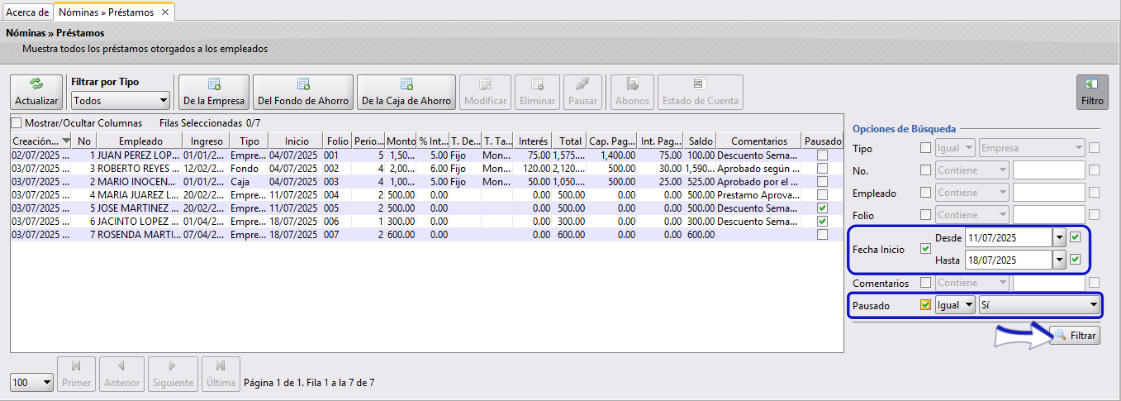The height and width of the screenshot is (401, 1121).
Task: Select the MARIO INOCEN... loan row
Action: coord(426,182)
